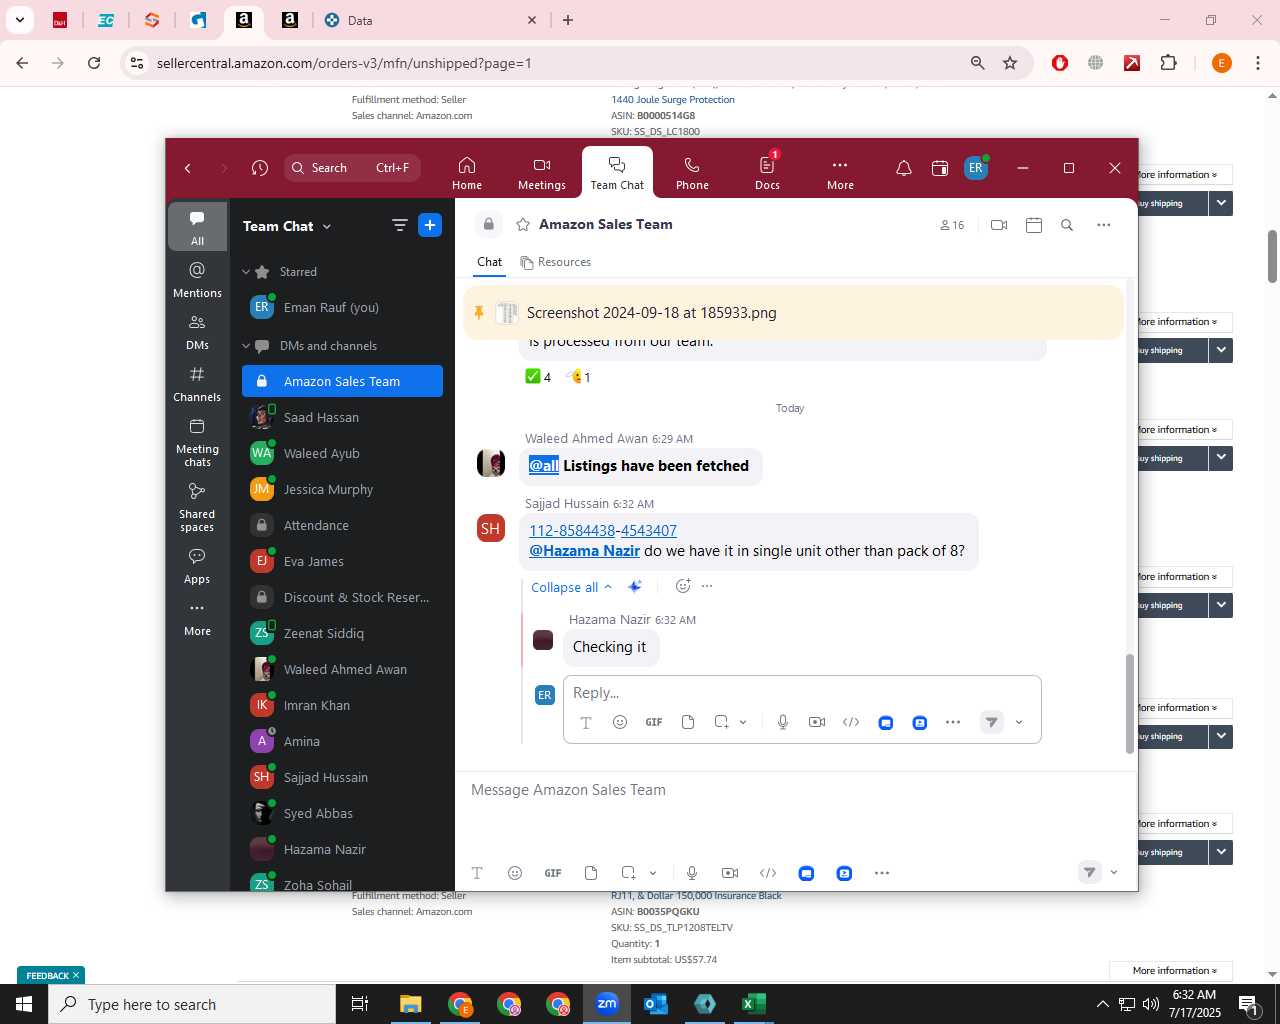The height and width of the screenshot is (1024, 1280).
Task: Collapse the Starred section
Action: click(x=246, y=272)
